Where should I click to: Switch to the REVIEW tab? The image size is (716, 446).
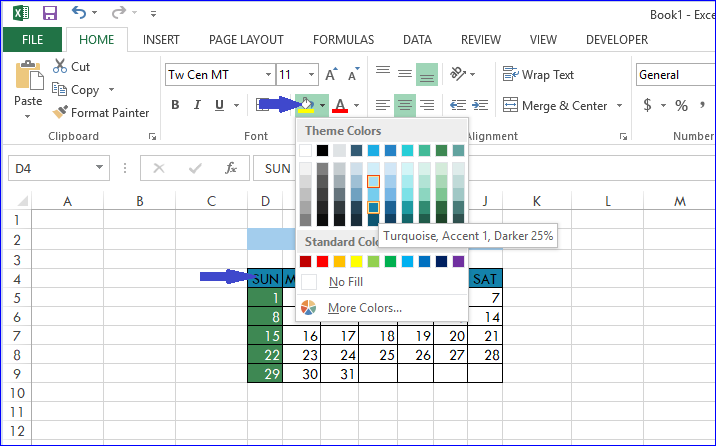[481, 40]
